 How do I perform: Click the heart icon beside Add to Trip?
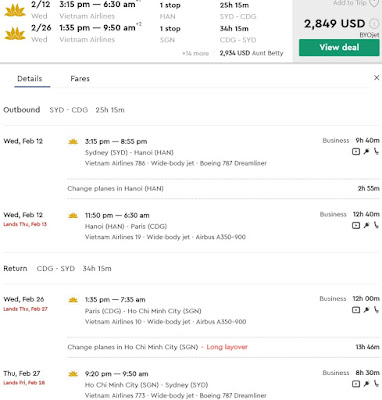coord(375,3)
